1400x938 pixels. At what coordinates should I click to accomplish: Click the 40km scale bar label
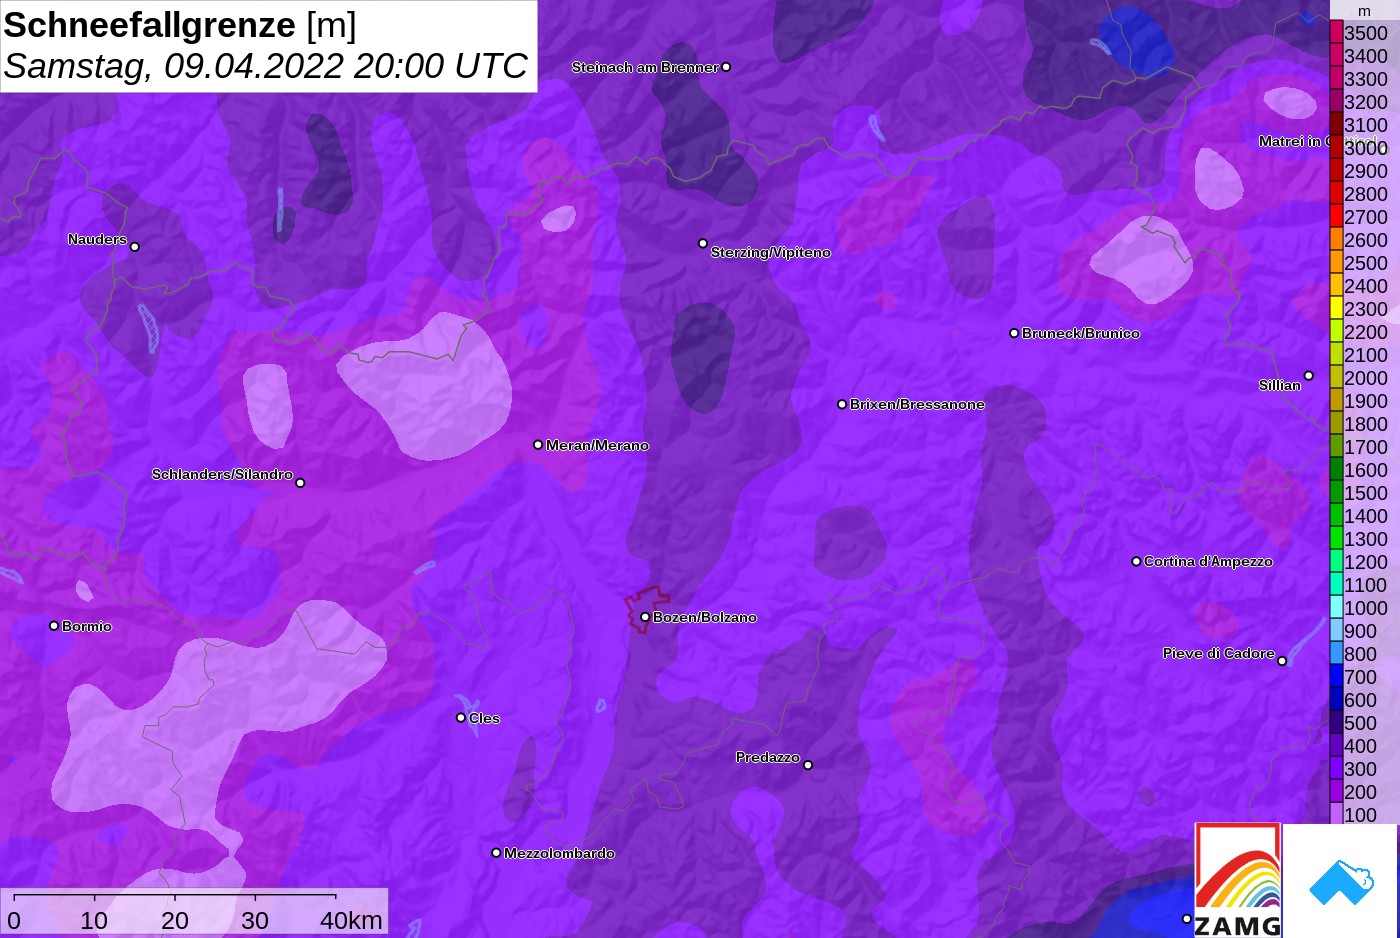pyautogui.click(x=351, y=920)
